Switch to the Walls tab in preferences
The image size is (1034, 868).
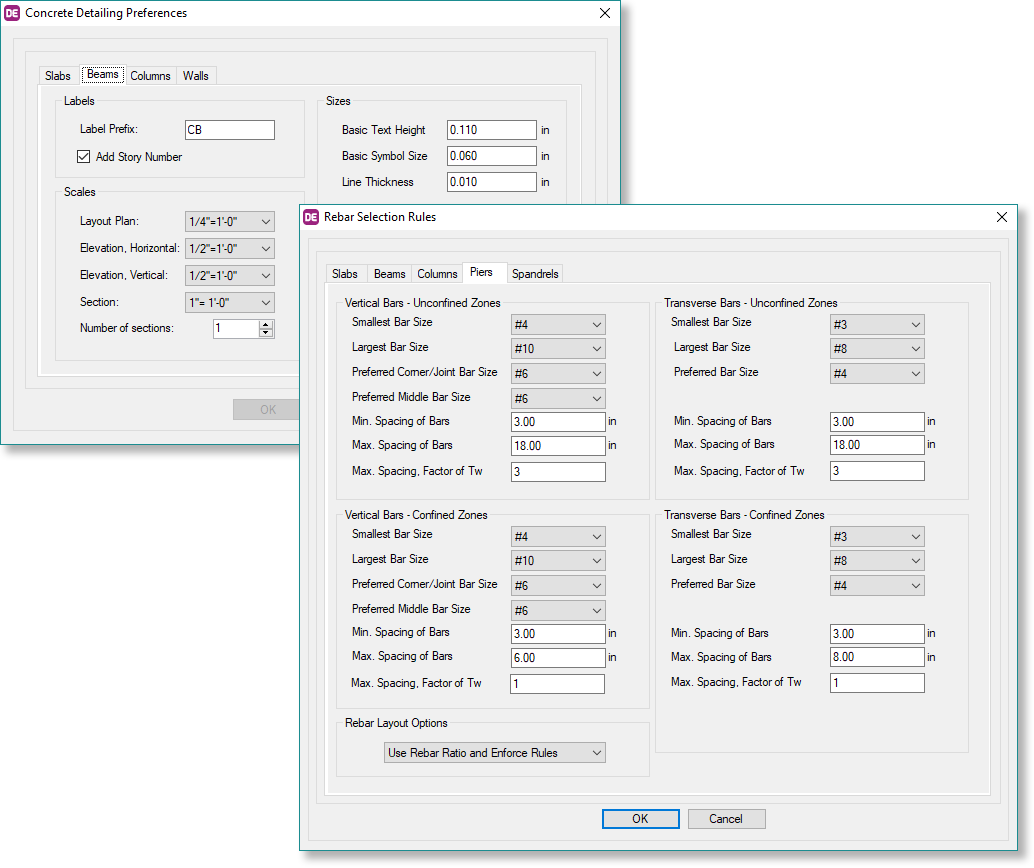pos(195,76)
